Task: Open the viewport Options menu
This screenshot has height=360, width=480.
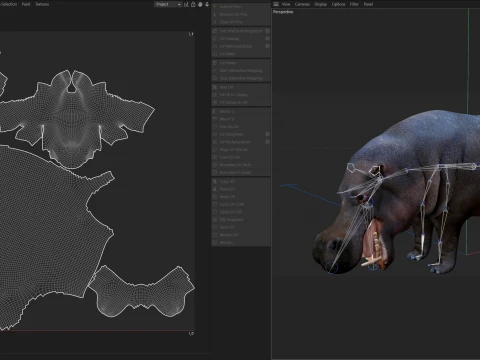Action: pyautogui.click(x=338, y=4)
